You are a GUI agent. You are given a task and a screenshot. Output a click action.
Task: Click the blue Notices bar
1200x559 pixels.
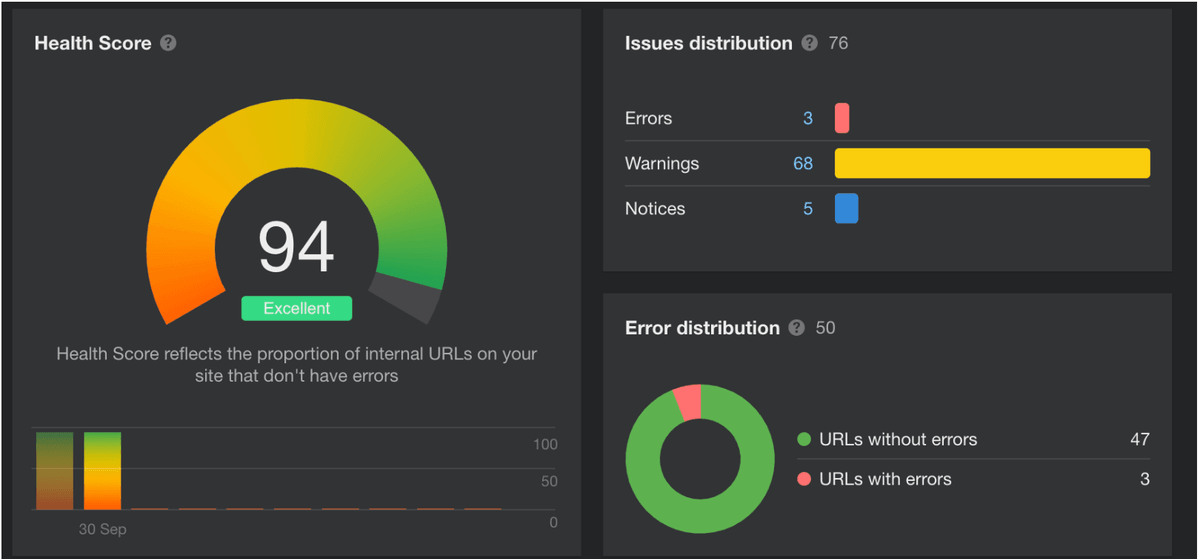pyautogui.click(x=846, y=208)
